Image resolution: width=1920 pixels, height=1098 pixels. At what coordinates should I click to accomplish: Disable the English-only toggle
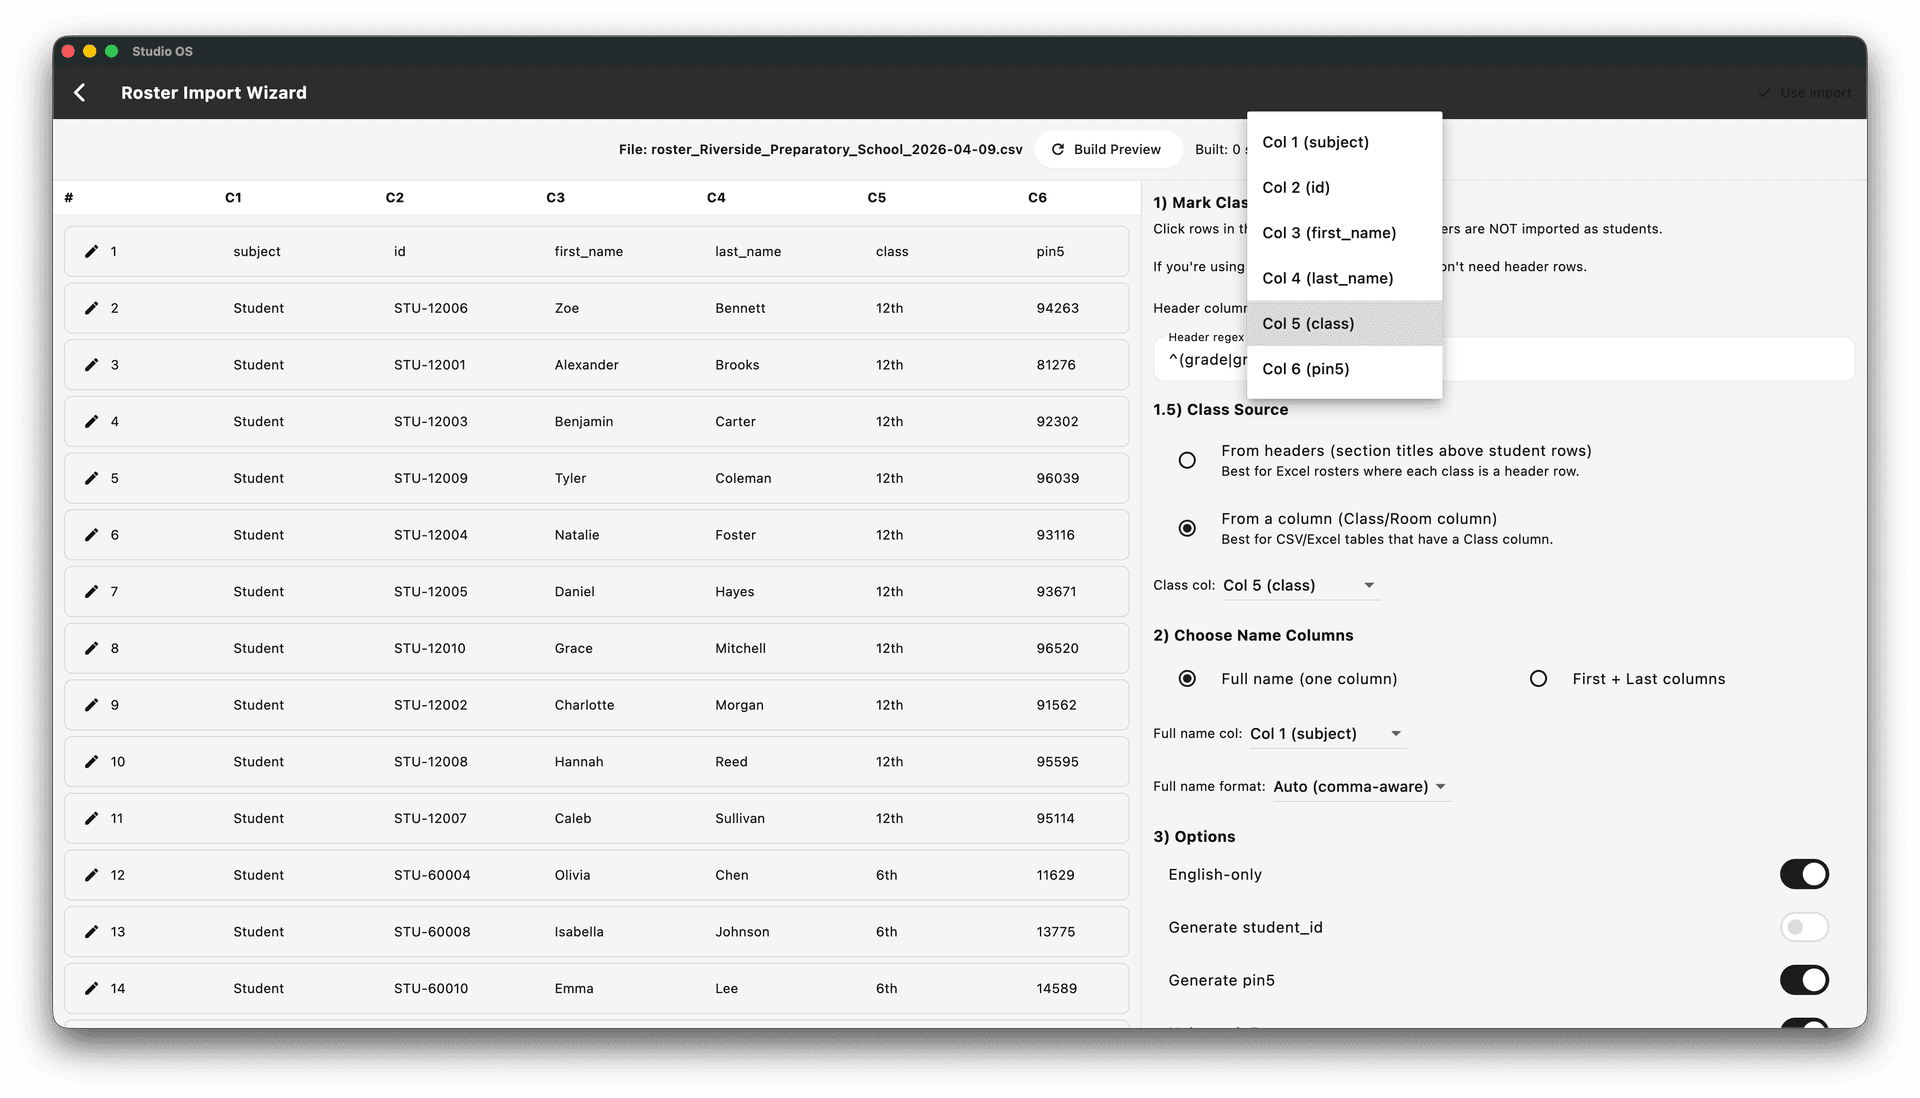click(1803, 874)
